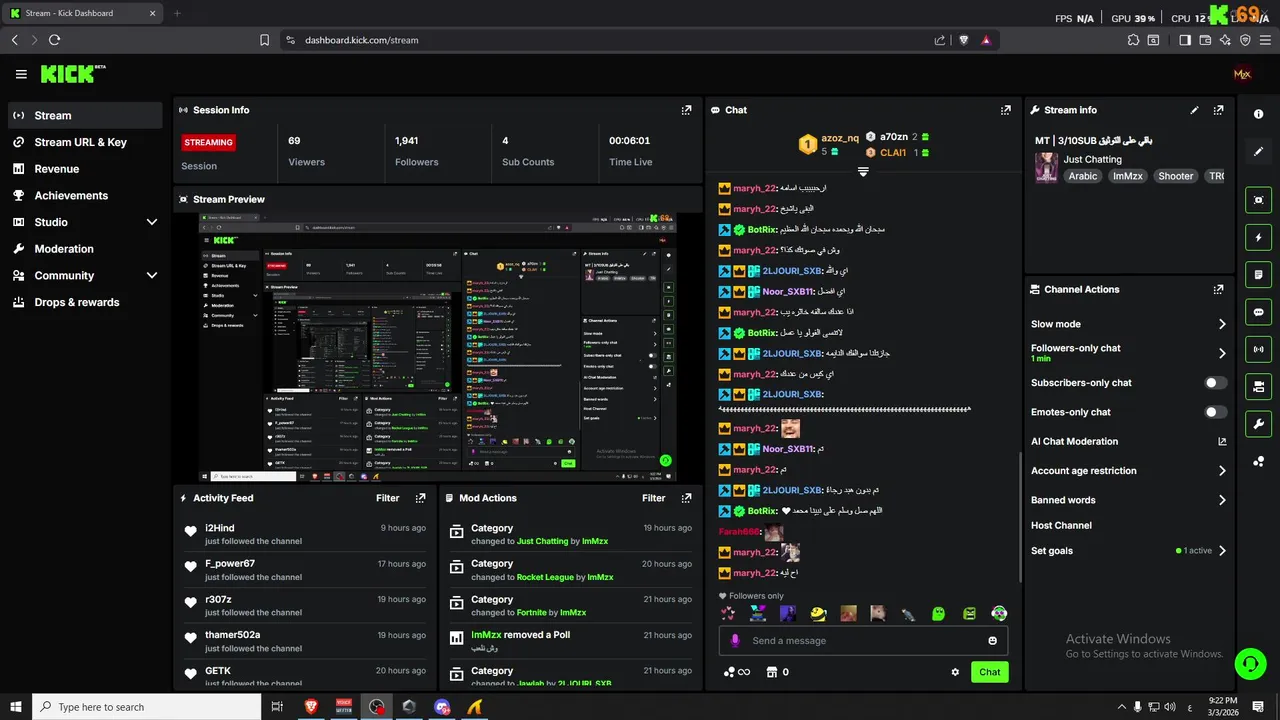Click the channel points infinity icon

tap(736, 672)
